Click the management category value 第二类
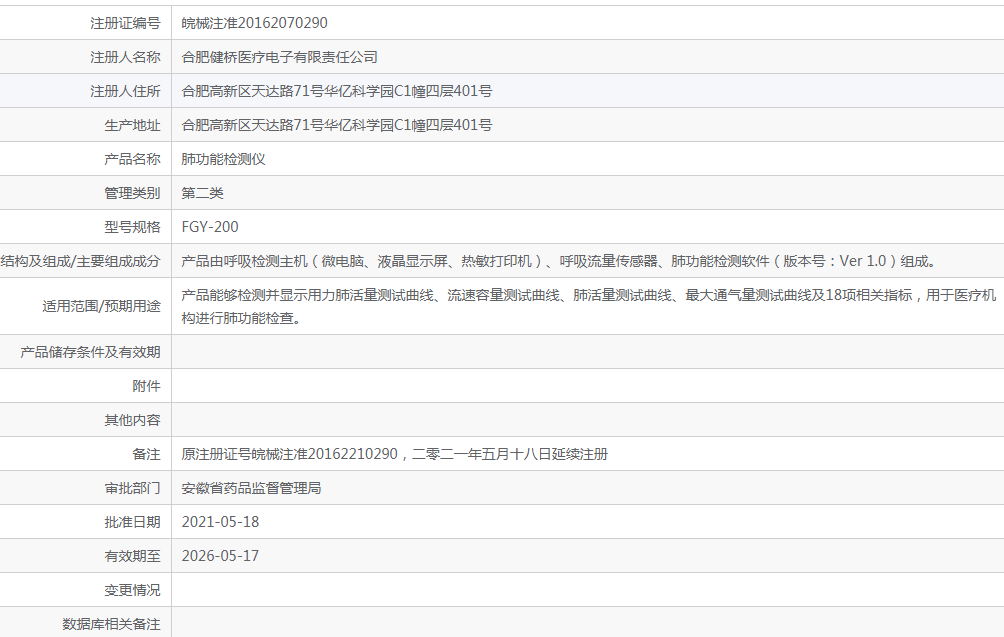This screenshot has width=1004, height=637. [202, 193]
